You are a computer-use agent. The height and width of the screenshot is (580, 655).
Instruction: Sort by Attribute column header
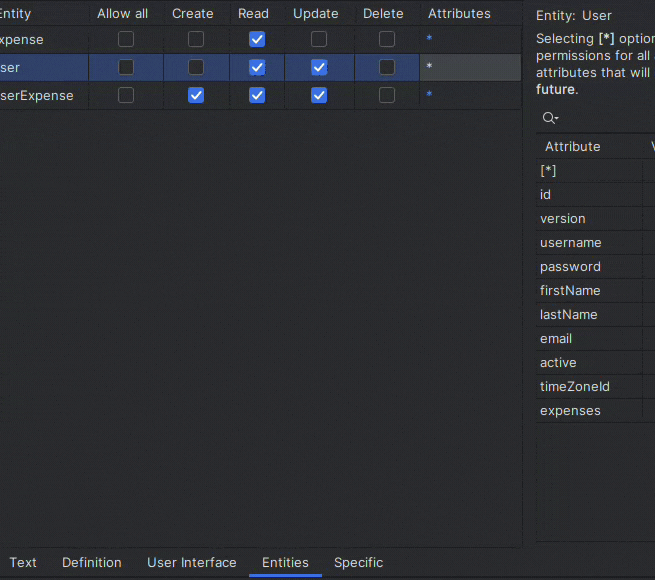[572, 146]
